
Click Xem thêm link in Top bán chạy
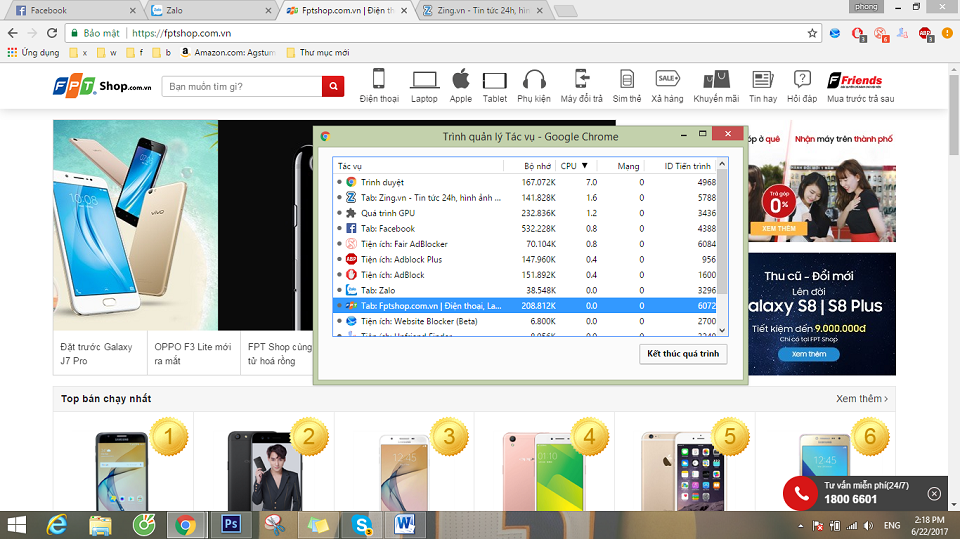(x=861, y=399)
